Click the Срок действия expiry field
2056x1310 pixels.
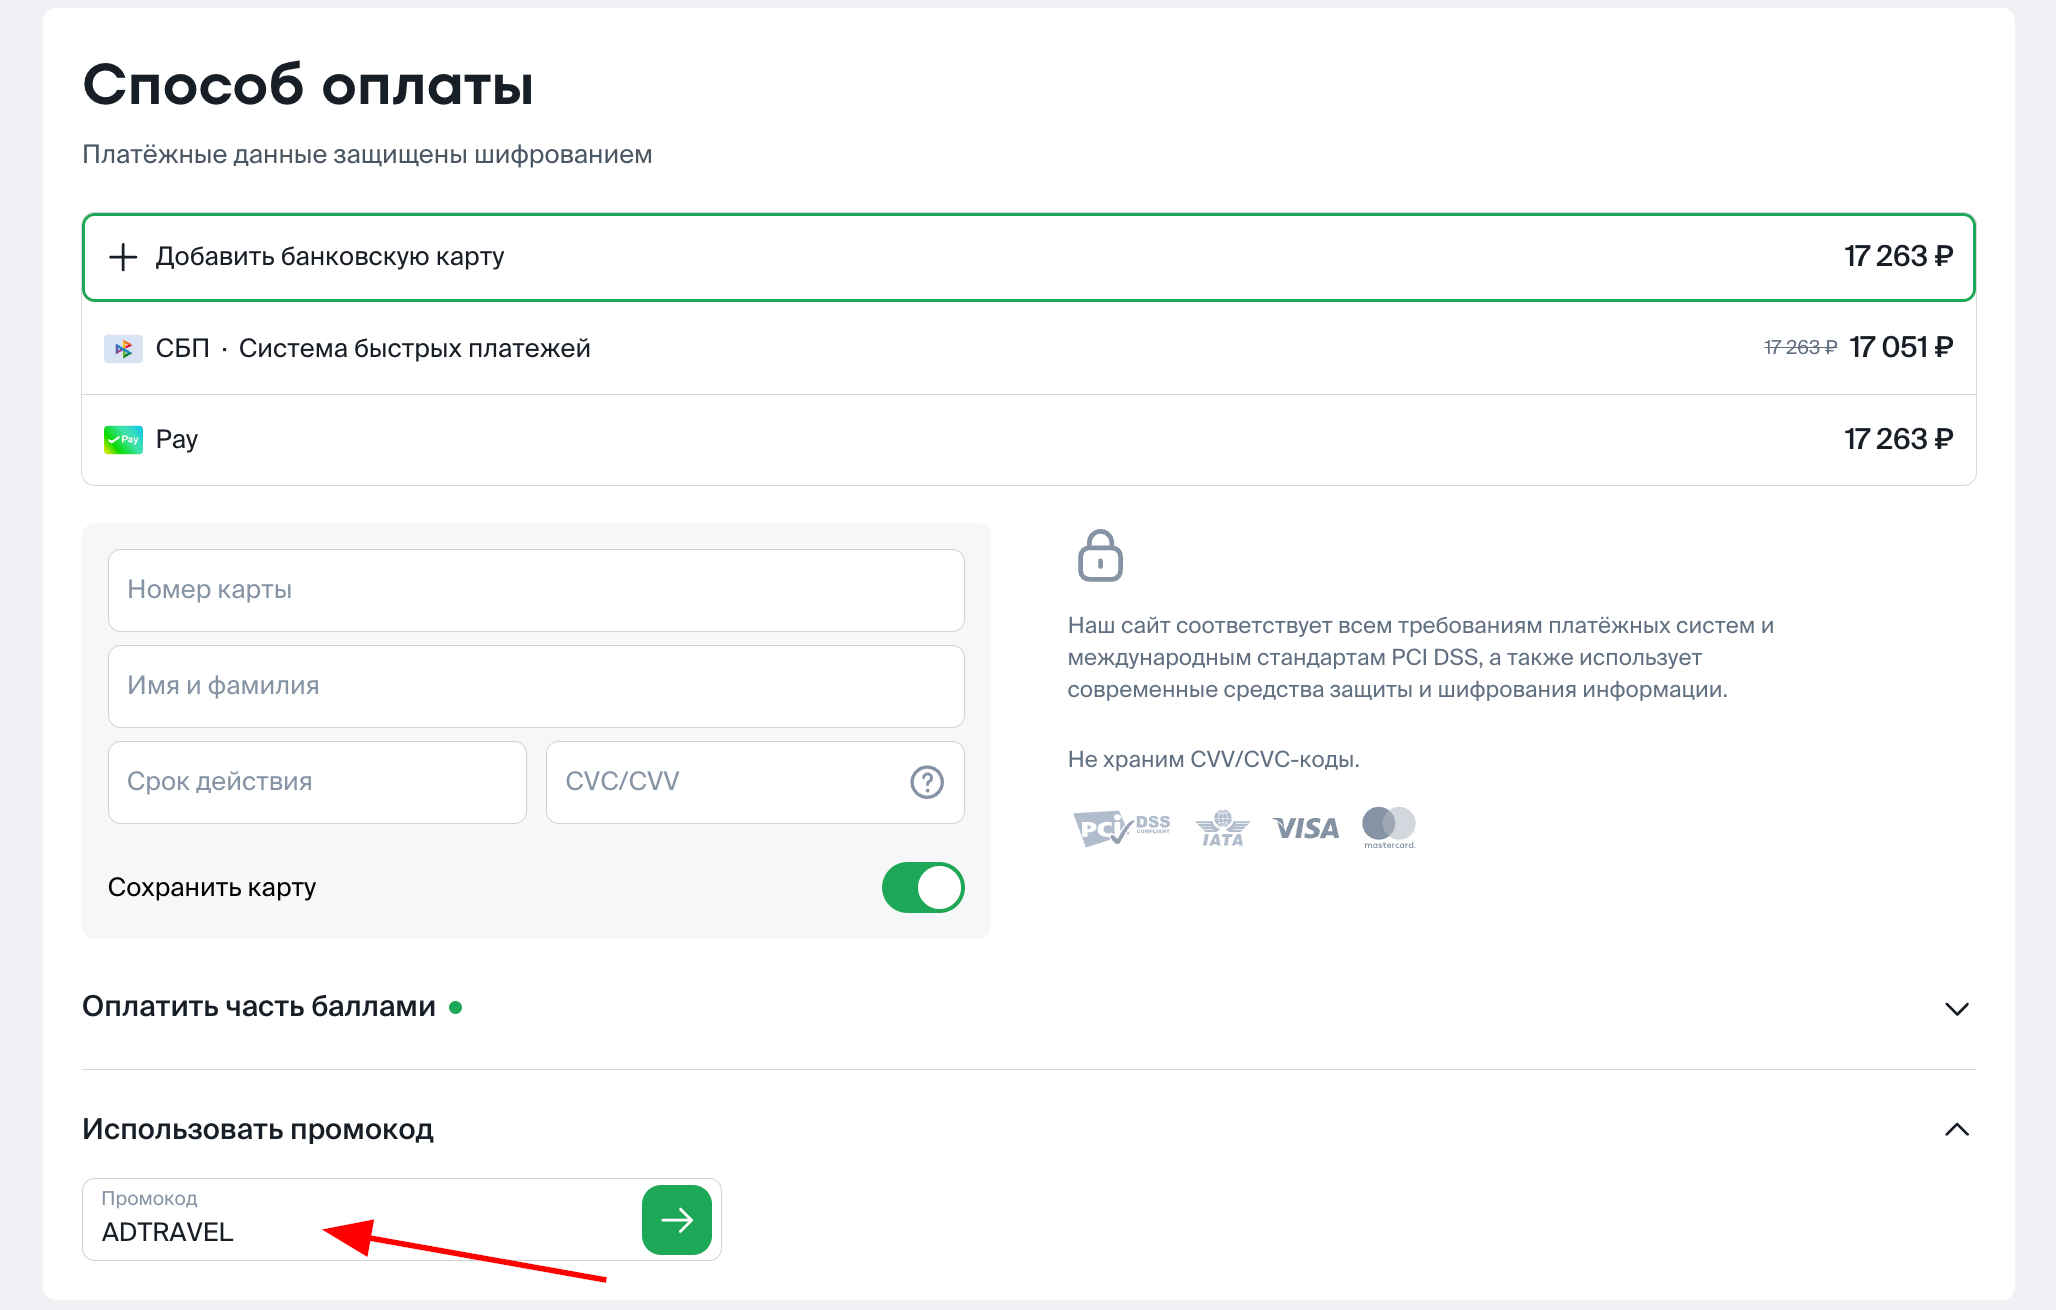[x=317, y=782]
